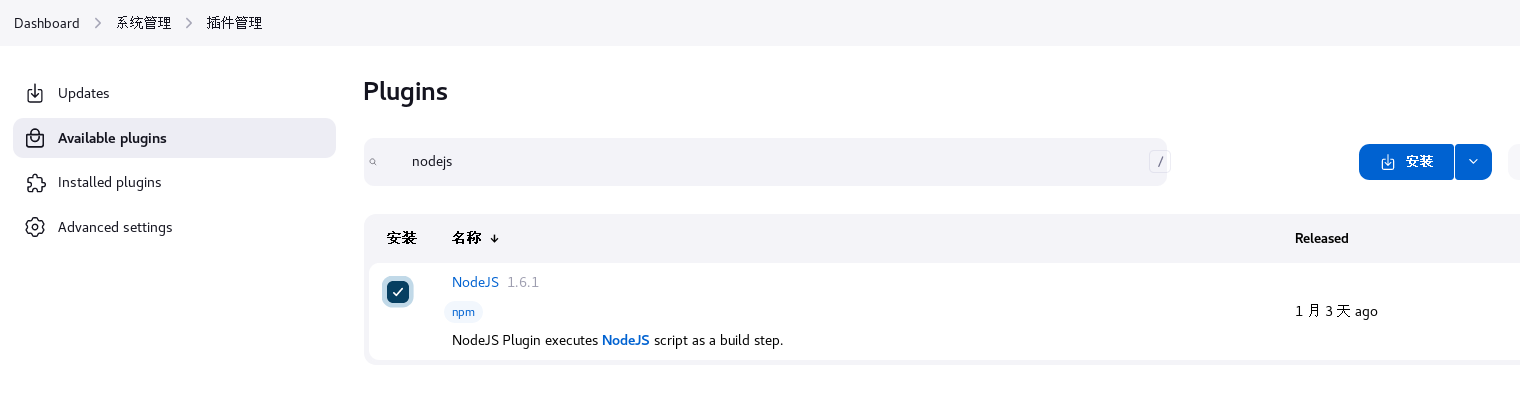Focus the plugin search field containing nodejs
The width and height of the screenshot is (1520, 419).
tap(765, 162)
